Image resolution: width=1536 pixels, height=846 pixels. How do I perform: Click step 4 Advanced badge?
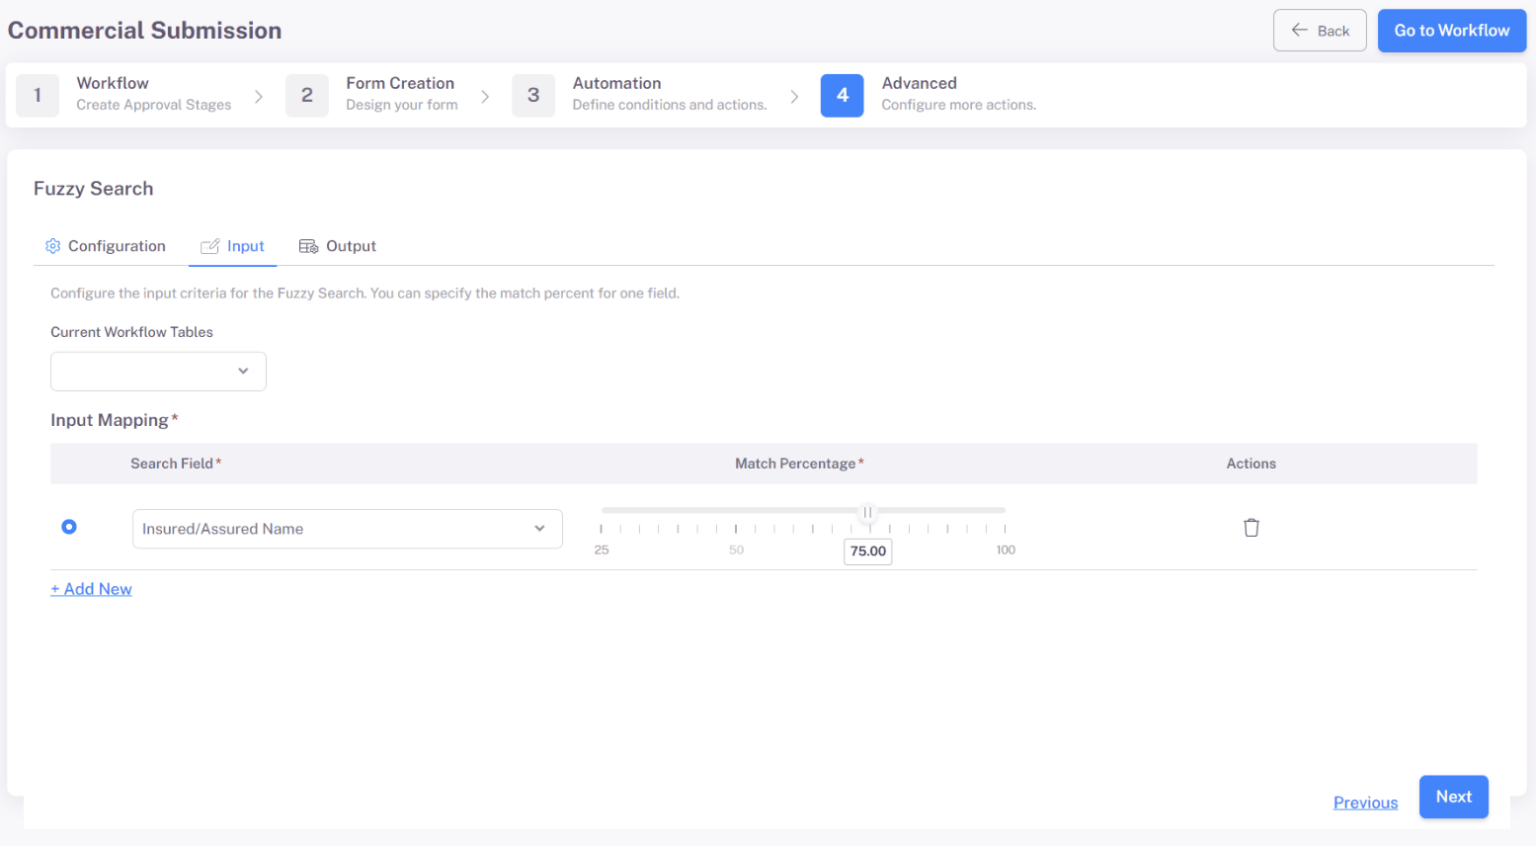[841, 95]
